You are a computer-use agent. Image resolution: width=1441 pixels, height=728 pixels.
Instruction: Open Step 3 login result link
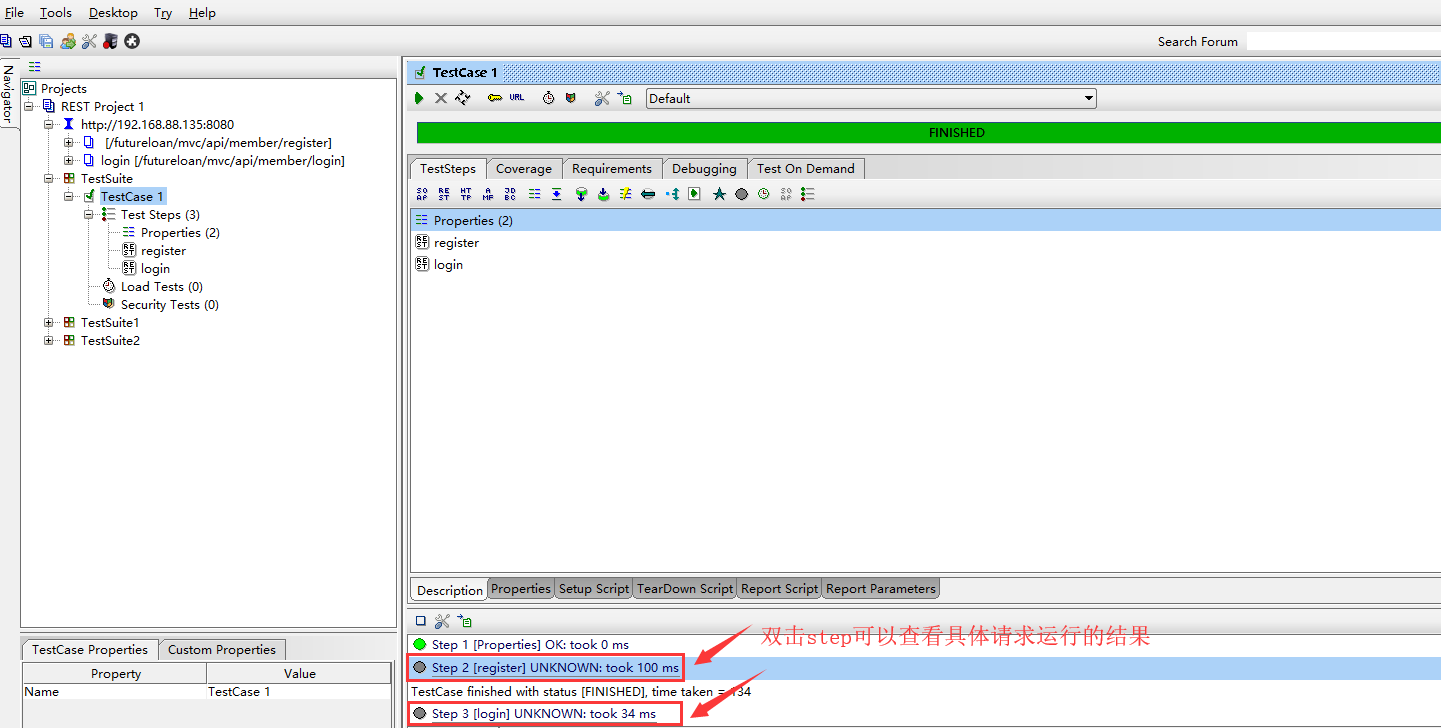pos(543,714)
